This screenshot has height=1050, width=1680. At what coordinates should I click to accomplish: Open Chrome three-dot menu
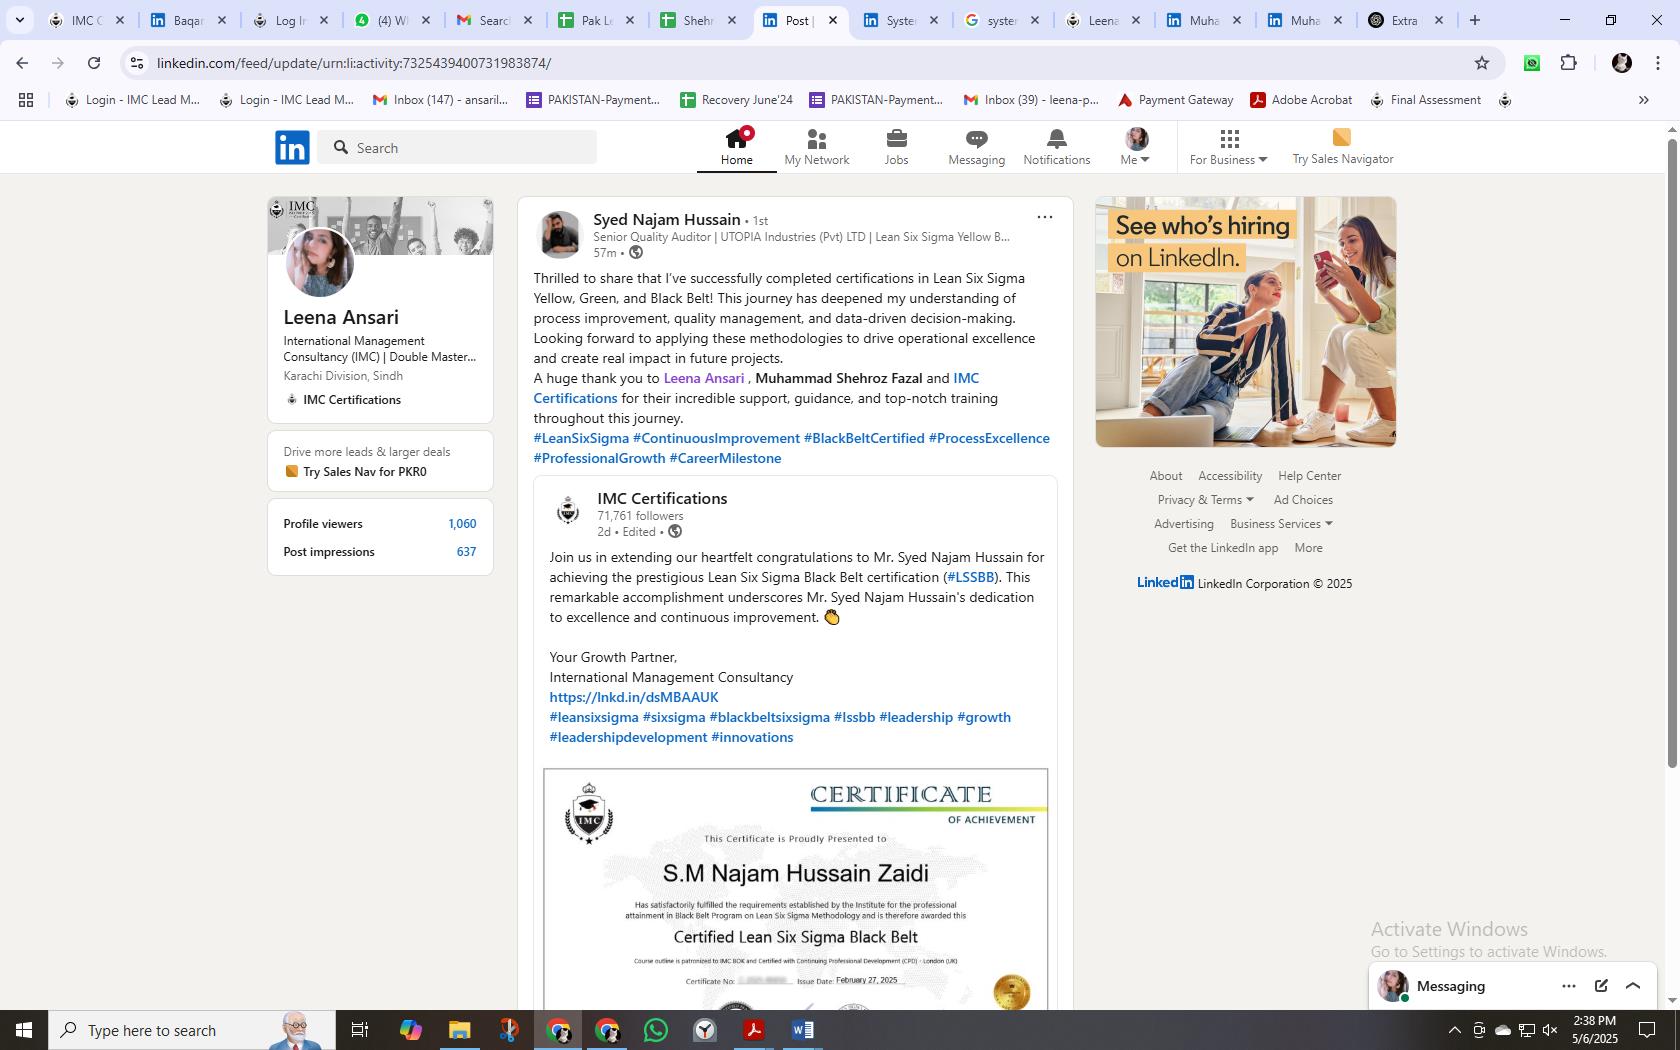pos(1658,63)
